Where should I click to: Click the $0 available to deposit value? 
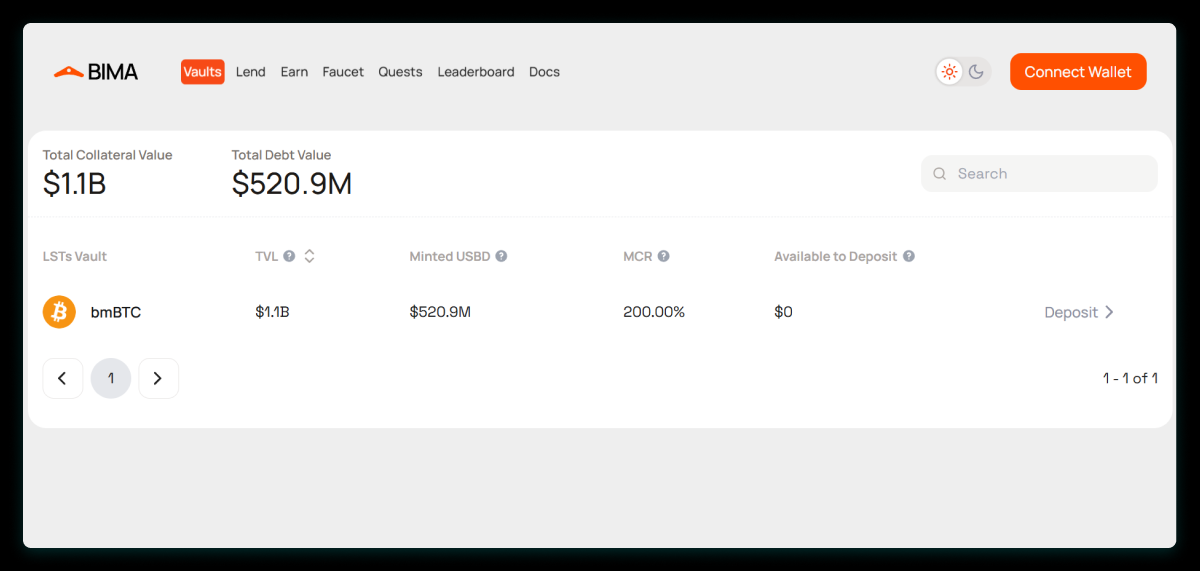(x=783, y=312)
